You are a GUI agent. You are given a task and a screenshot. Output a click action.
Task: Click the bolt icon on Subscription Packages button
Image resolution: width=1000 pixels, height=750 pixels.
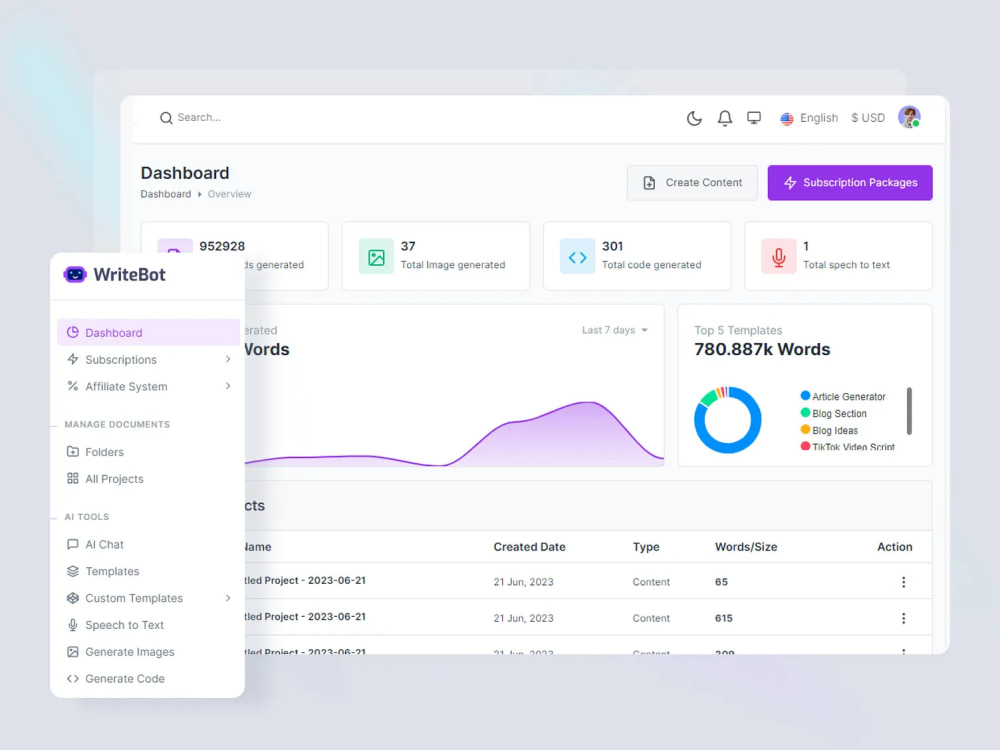(x=790, y=183)
